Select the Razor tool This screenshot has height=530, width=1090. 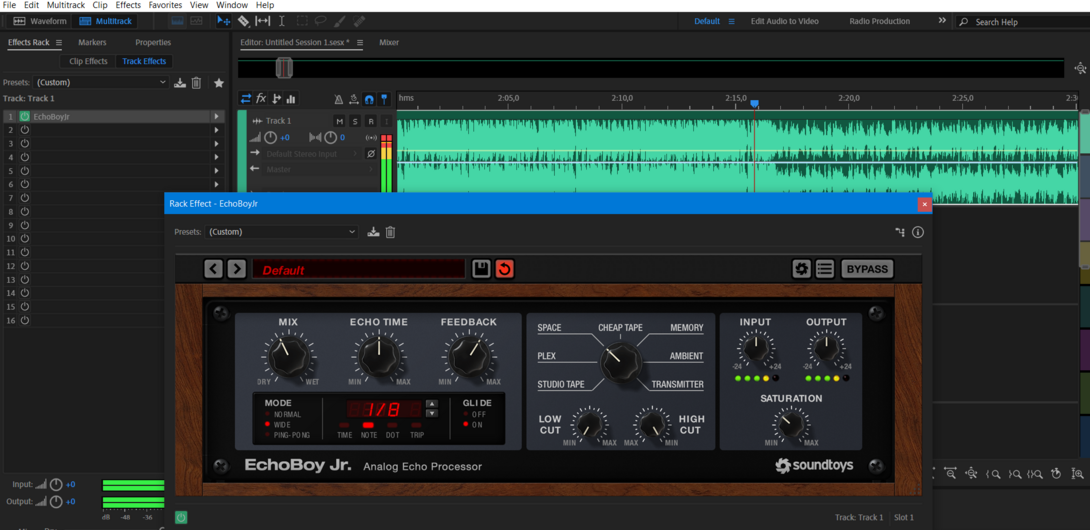(243, 21)
